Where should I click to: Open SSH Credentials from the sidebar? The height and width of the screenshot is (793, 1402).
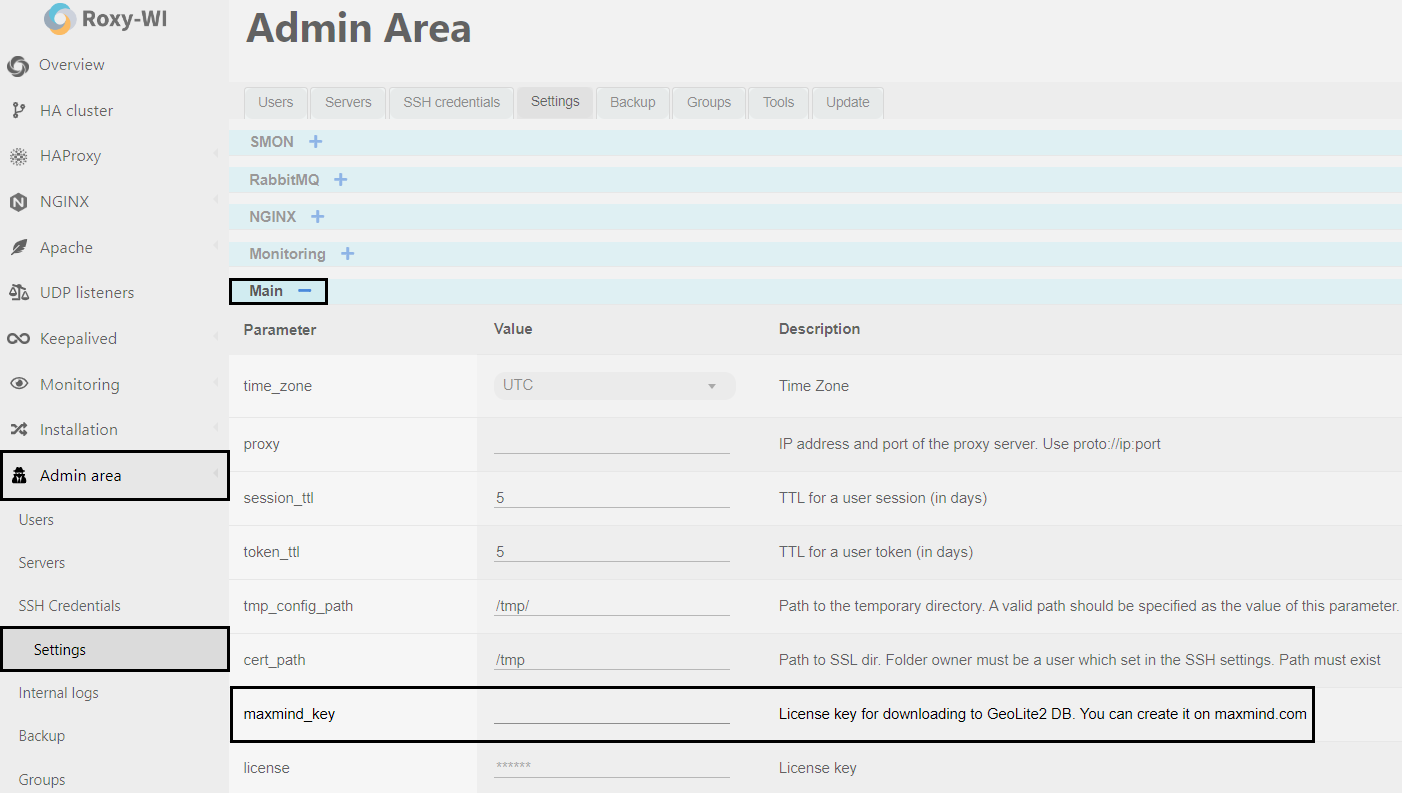click(68, 605)
